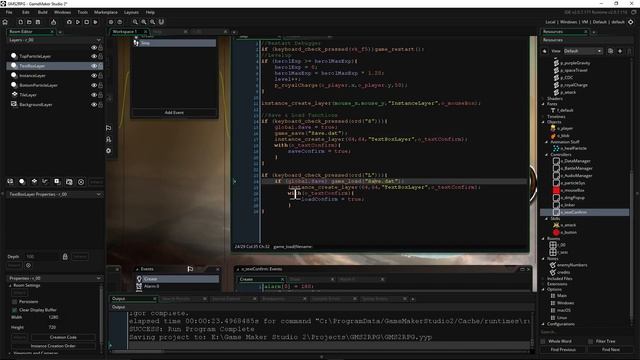Create new tile layer icon

point(34,182)
